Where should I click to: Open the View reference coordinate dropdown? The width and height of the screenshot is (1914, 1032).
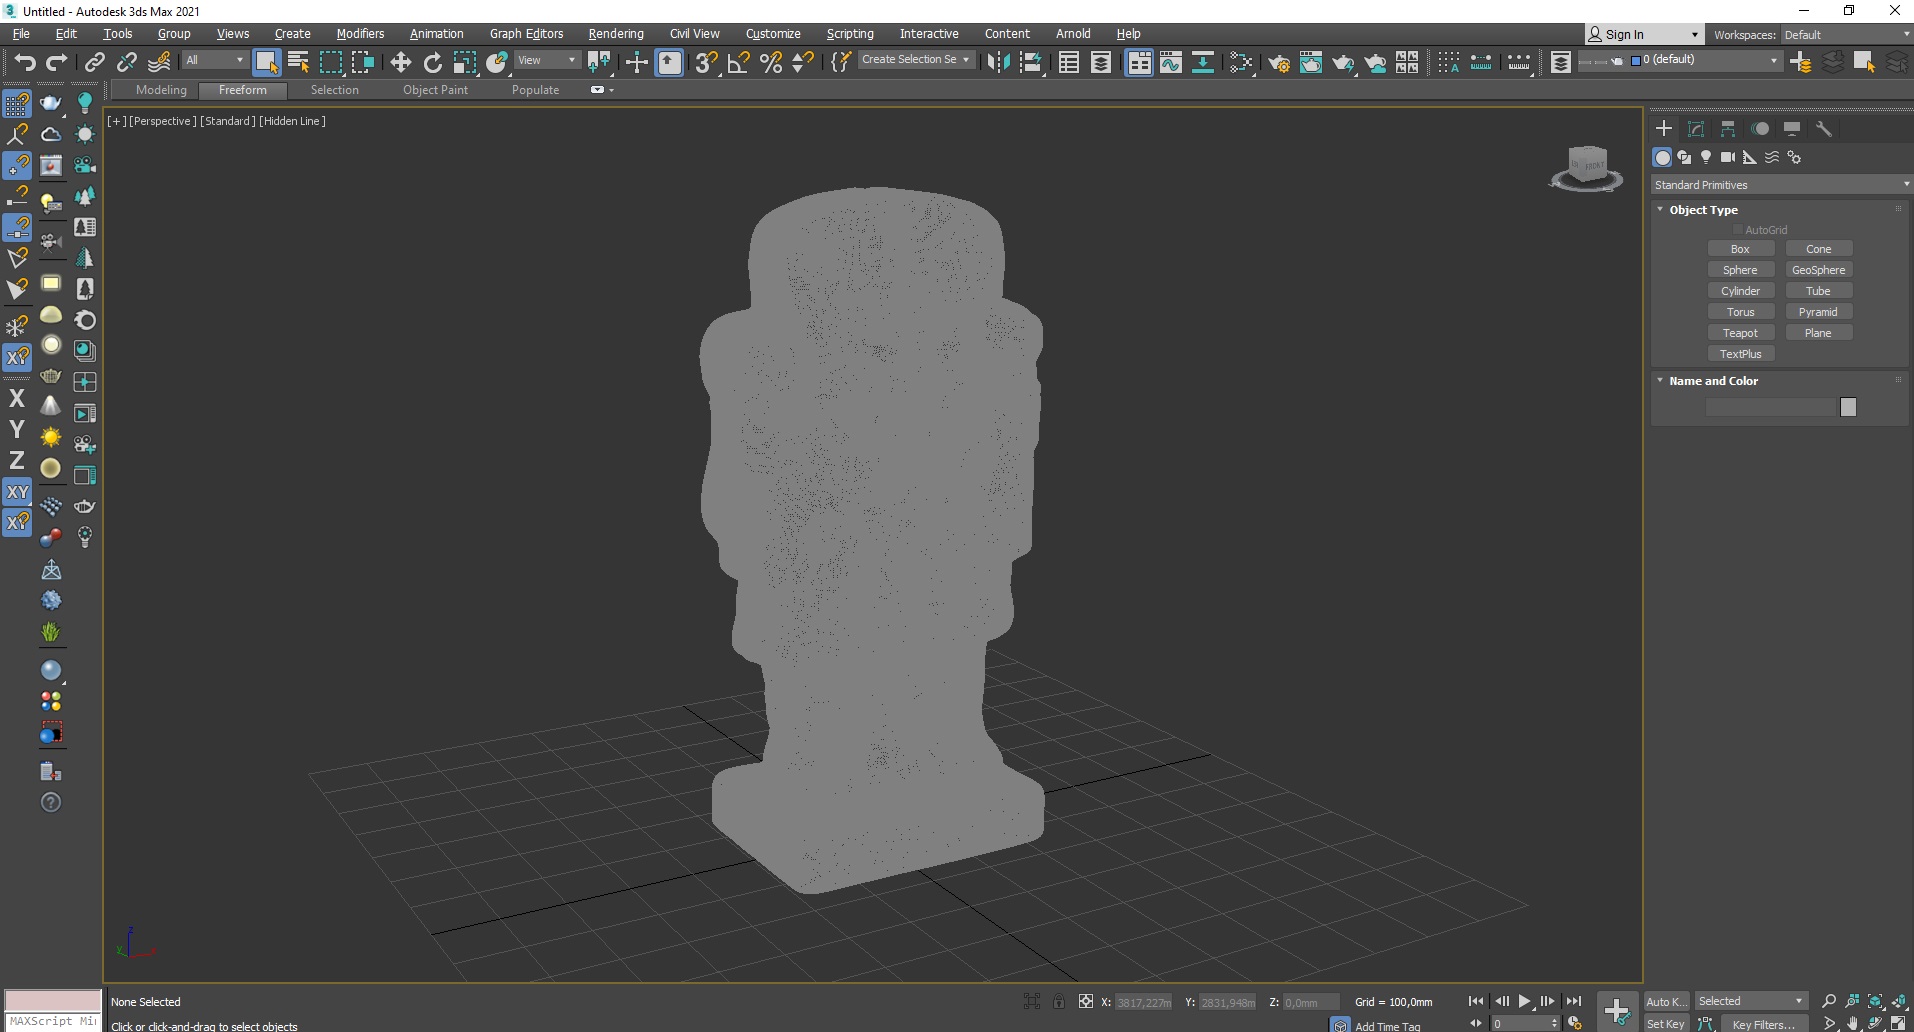(x=546, y=60)
